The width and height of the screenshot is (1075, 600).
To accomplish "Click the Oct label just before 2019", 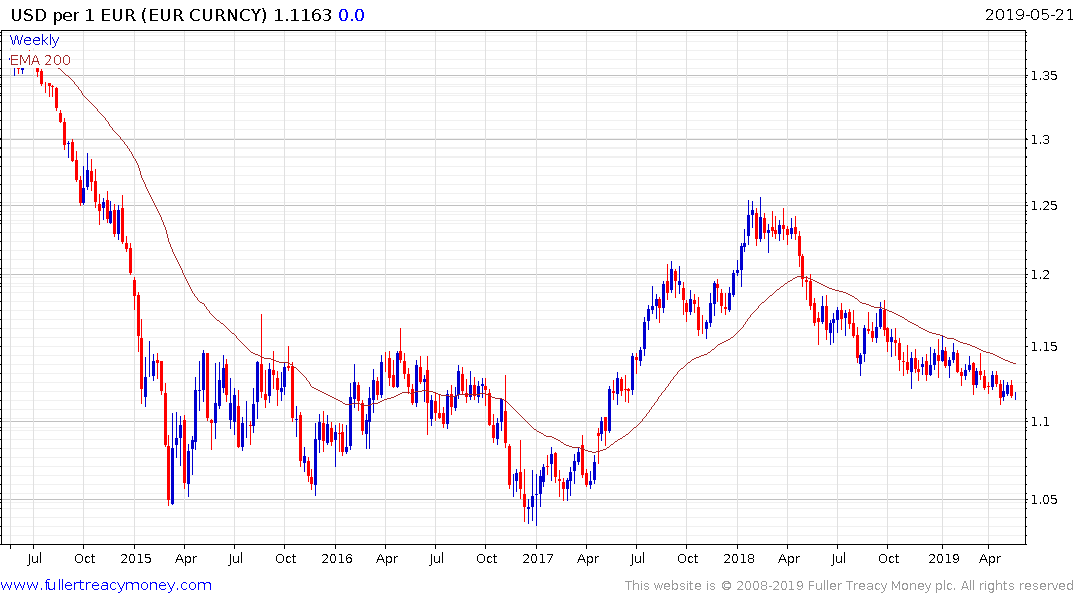I will click(889, 558).
